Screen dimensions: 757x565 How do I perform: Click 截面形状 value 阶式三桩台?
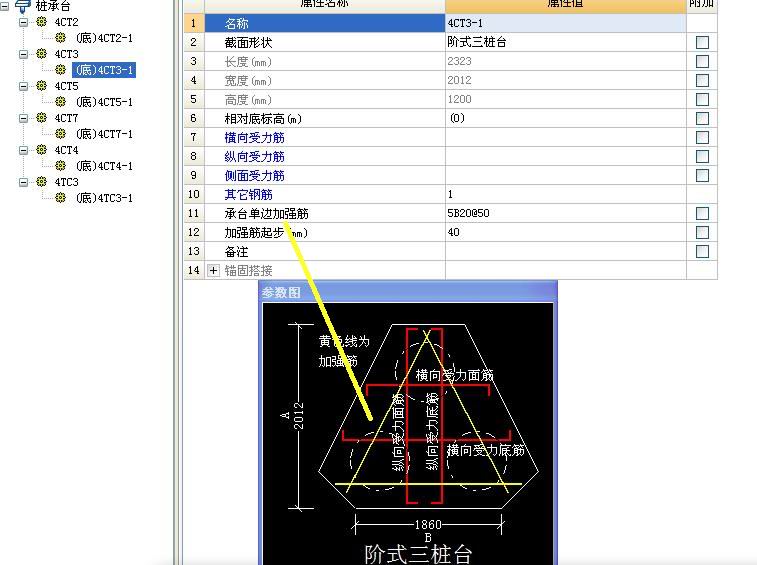[565, 42]
